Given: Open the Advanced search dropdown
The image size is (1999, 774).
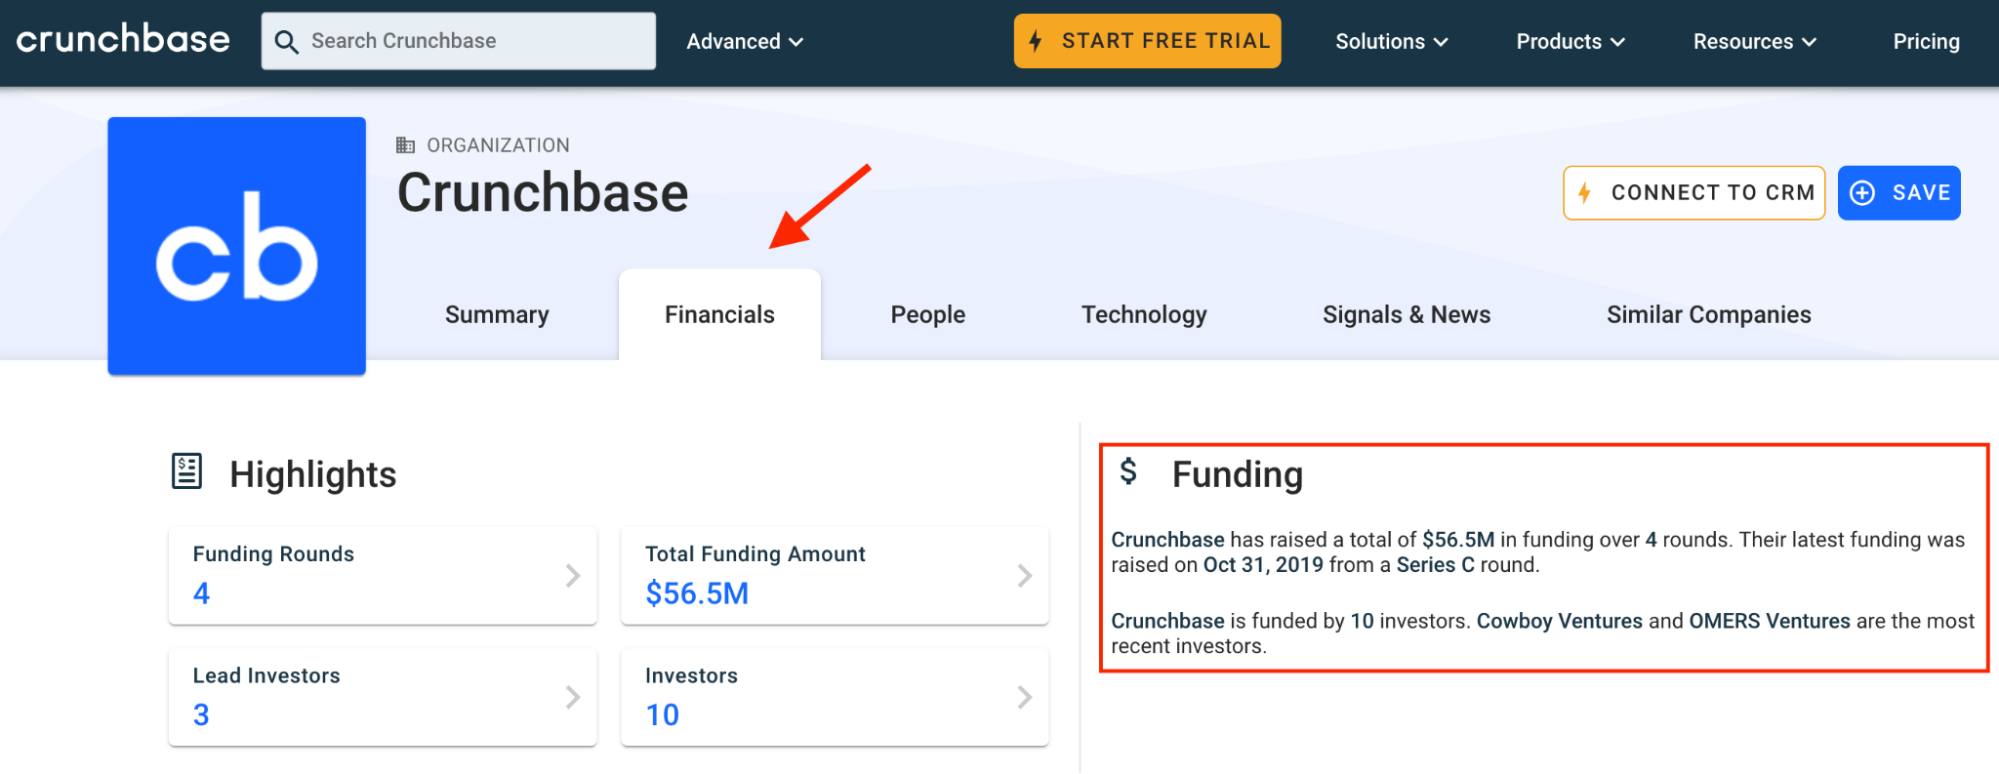Looking at the screenshot, I should click(x=744, y=42).
